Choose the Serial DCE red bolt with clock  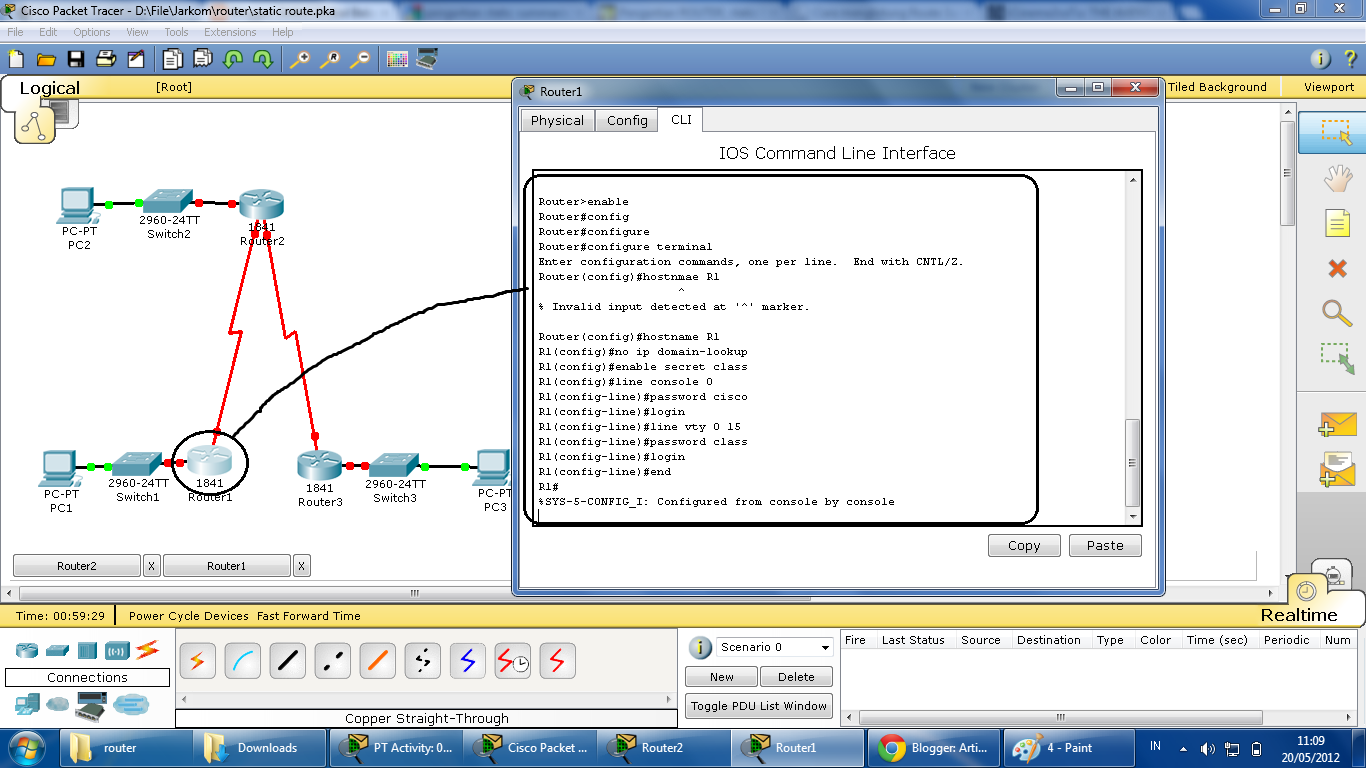(x=513, y=660)
